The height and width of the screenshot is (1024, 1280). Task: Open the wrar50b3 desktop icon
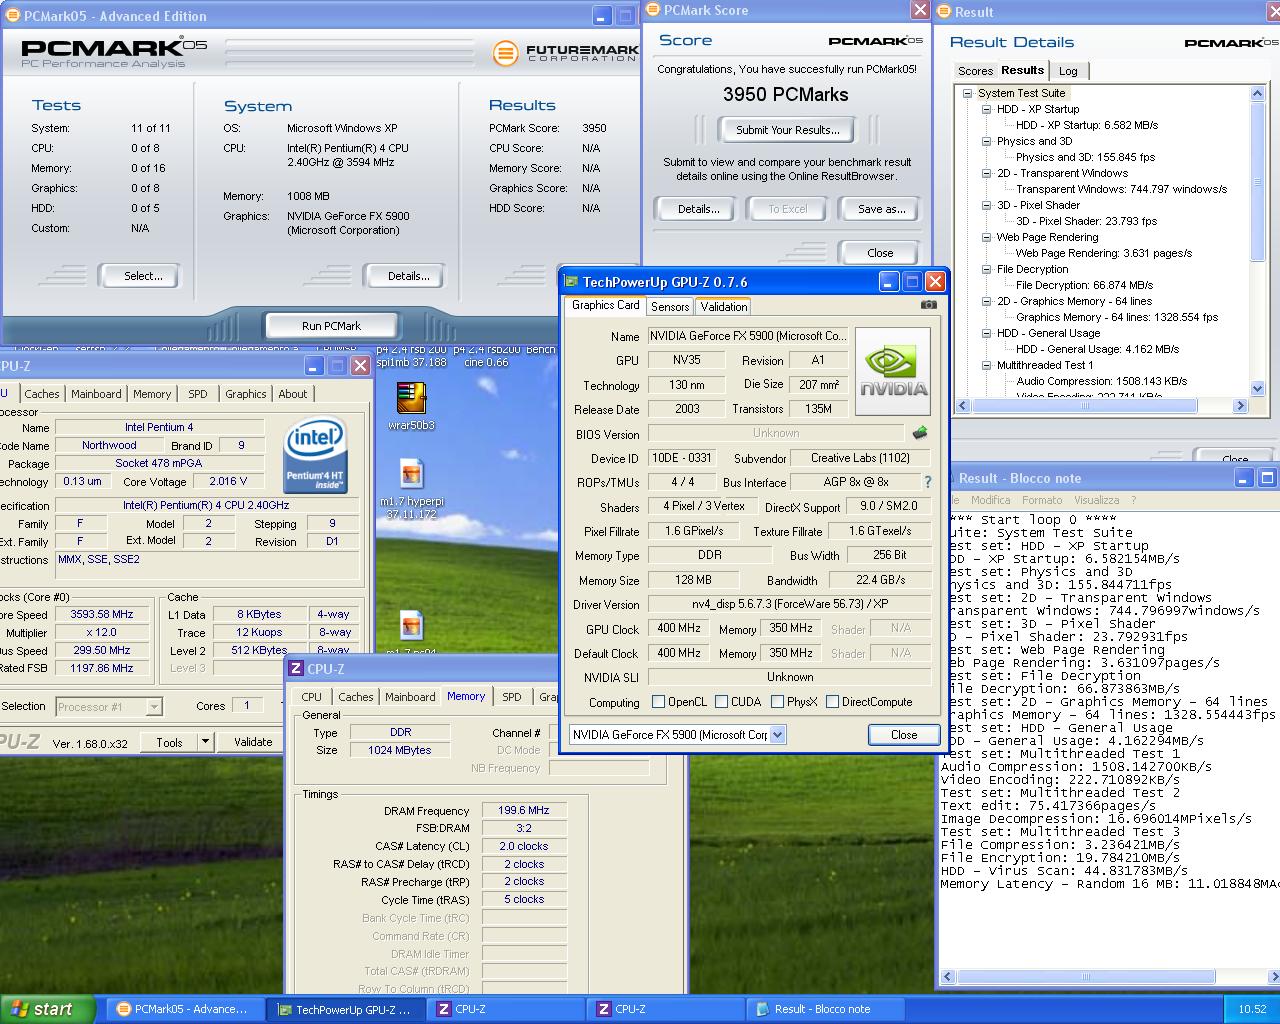pos(411,400)
